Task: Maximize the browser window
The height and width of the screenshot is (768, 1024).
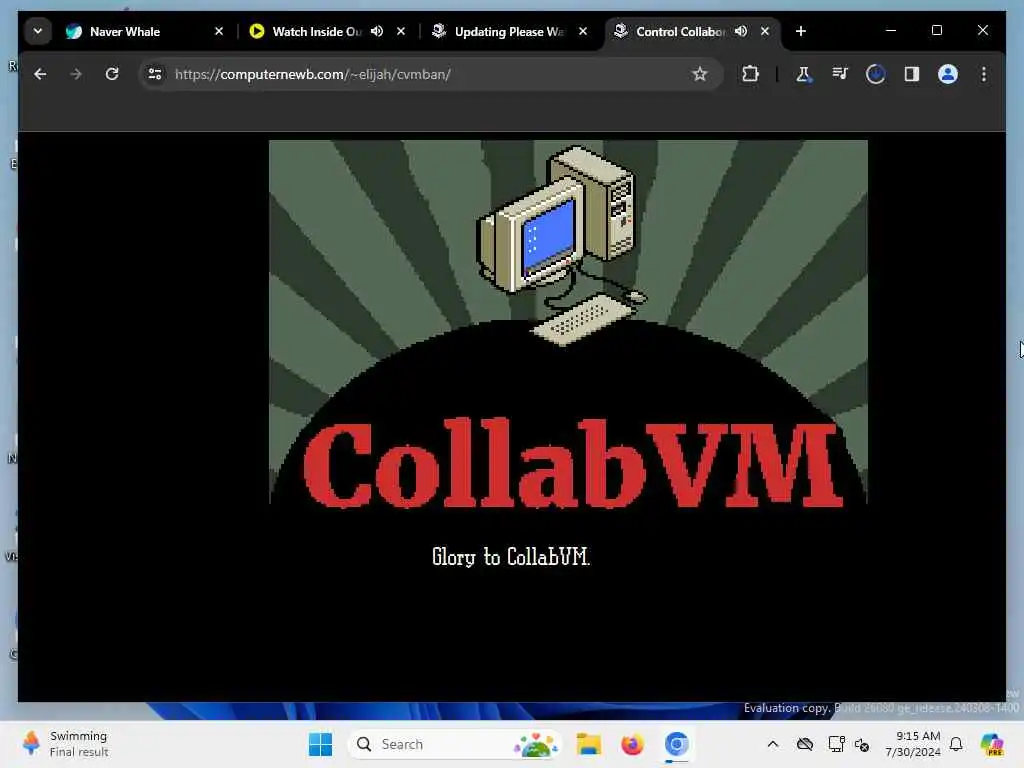Action: click(x=936, y=31)
